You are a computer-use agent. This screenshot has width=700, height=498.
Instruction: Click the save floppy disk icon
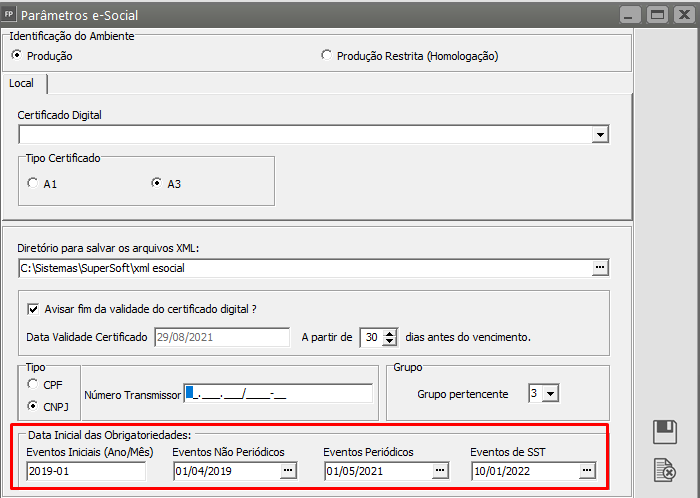tap(665, 432)
